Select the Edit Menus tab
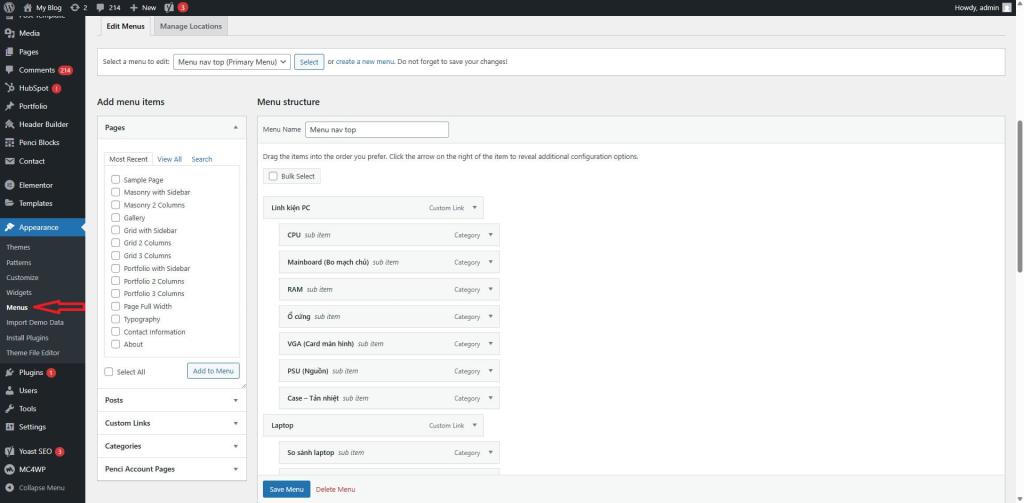This screenshot has height=503, width=1024. 125,26
